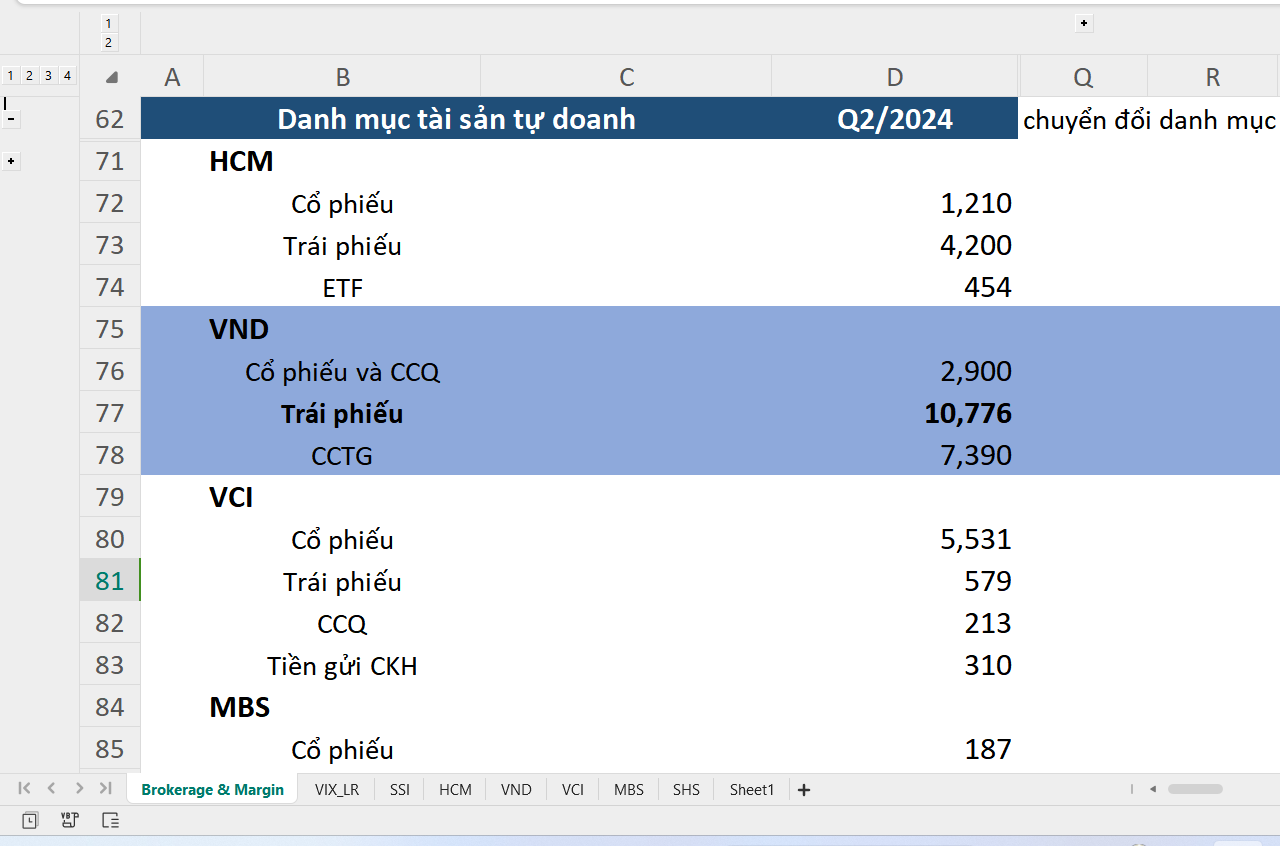The width and height of the screenshot is (1280, 846).
Task: Click the CCTG label cell
Action: point(342,456)
